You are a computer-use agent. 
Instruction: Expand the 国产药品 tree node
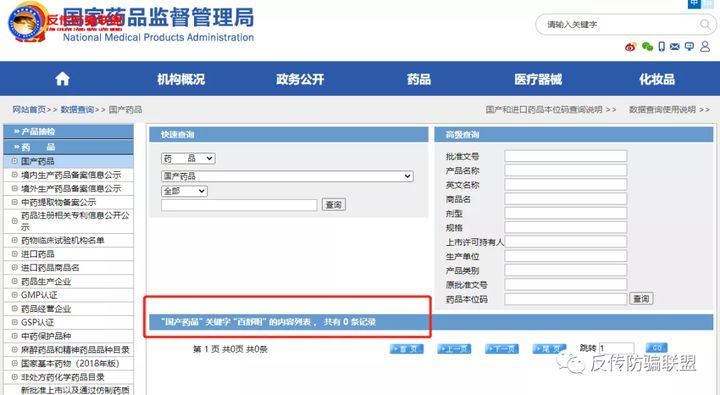tap(15, 161)
